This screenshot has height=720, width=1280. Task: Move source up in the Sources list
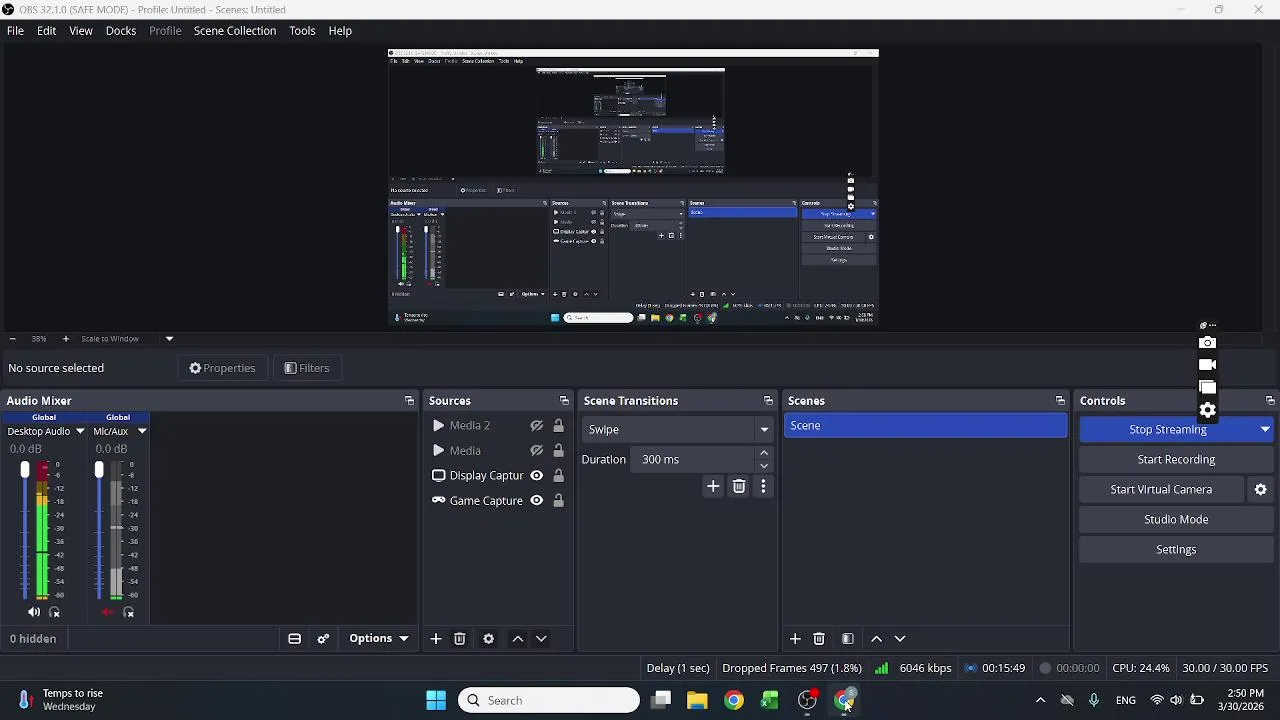pyautogui.click(x=517, y=639)
